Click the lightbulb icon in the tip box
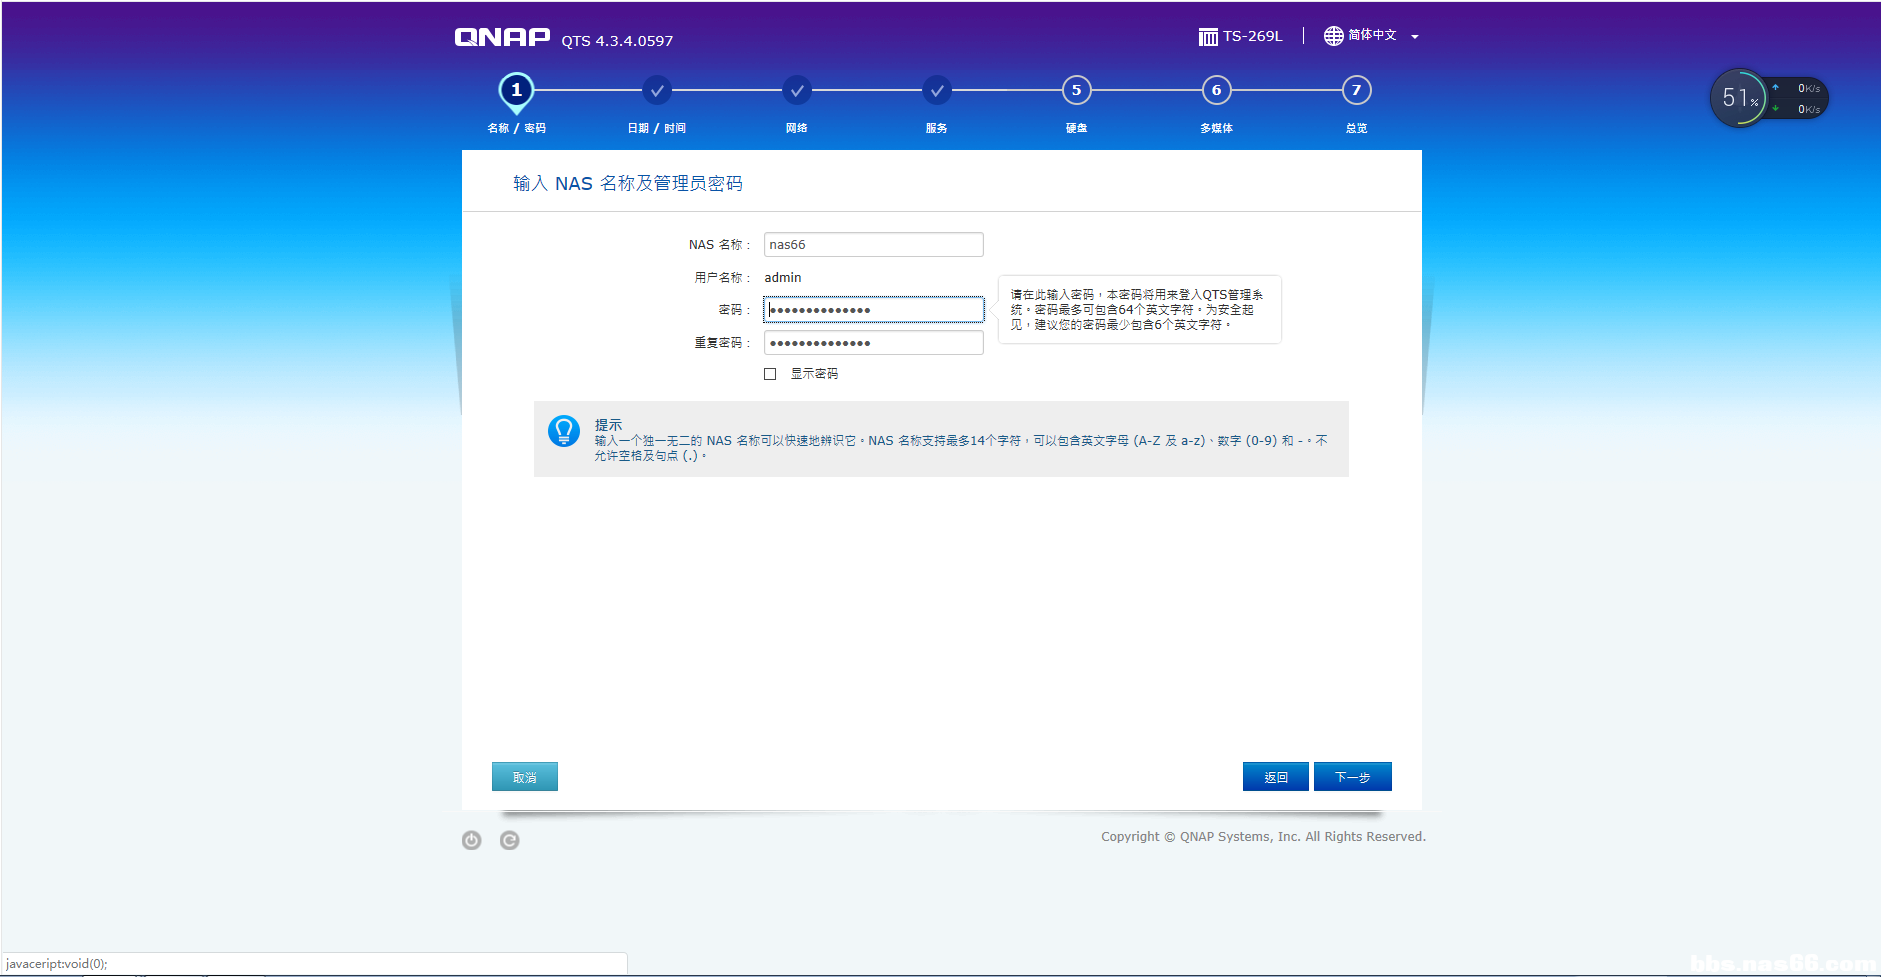Image resolution: width=1881 pixels, height=977 pixels. pos(564,432)
